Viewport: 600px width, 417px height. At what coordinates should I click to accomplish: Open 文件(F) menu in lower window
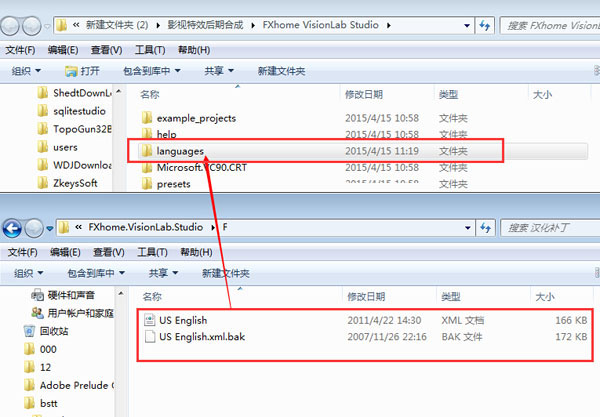tap(23, 252)
